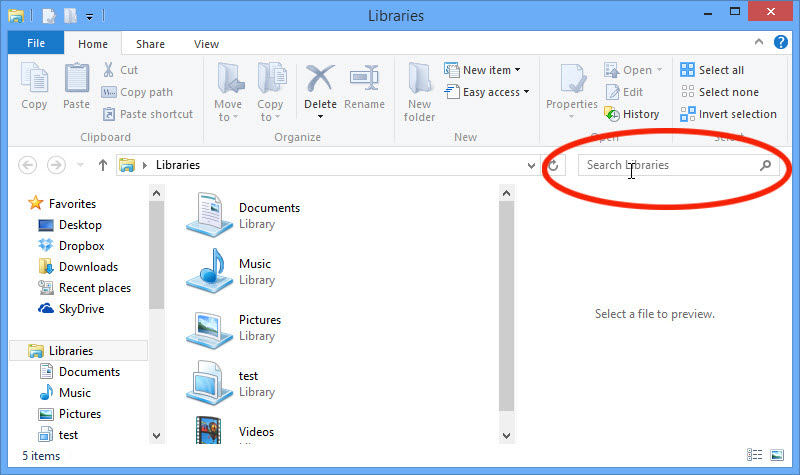Expand the Easy access dropdown

click(x=526, y=92)
